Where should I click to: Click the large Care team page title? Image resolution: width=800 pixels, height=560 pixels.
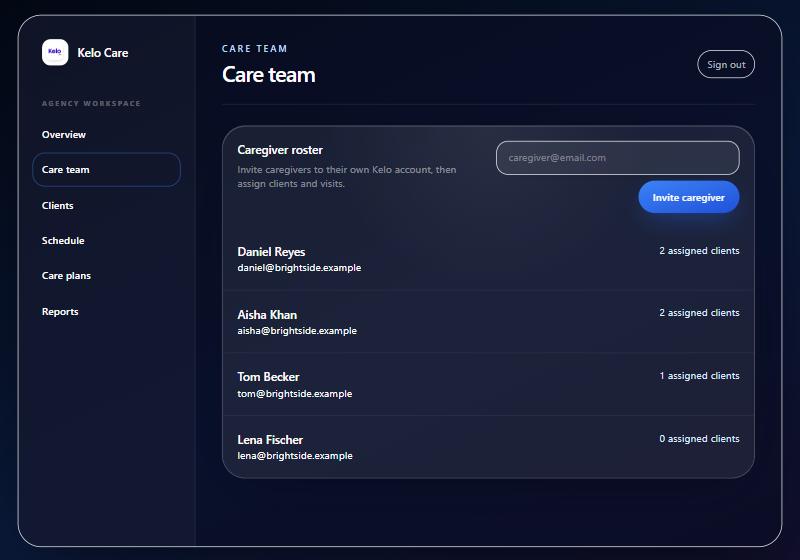click(268, 75)
